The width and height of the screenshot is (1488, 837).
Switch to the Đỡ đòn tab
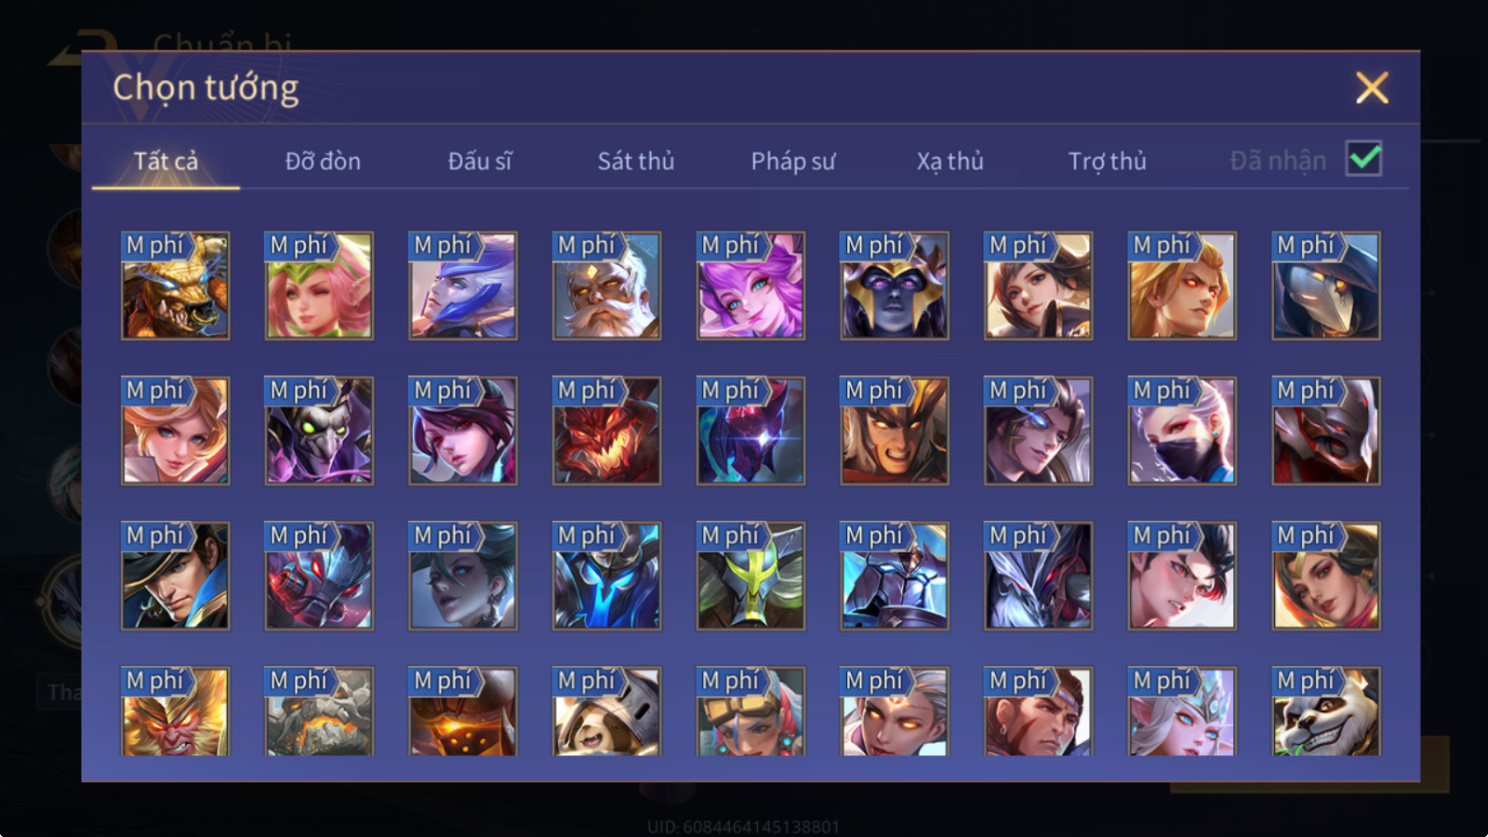click(x=323, y=161)
